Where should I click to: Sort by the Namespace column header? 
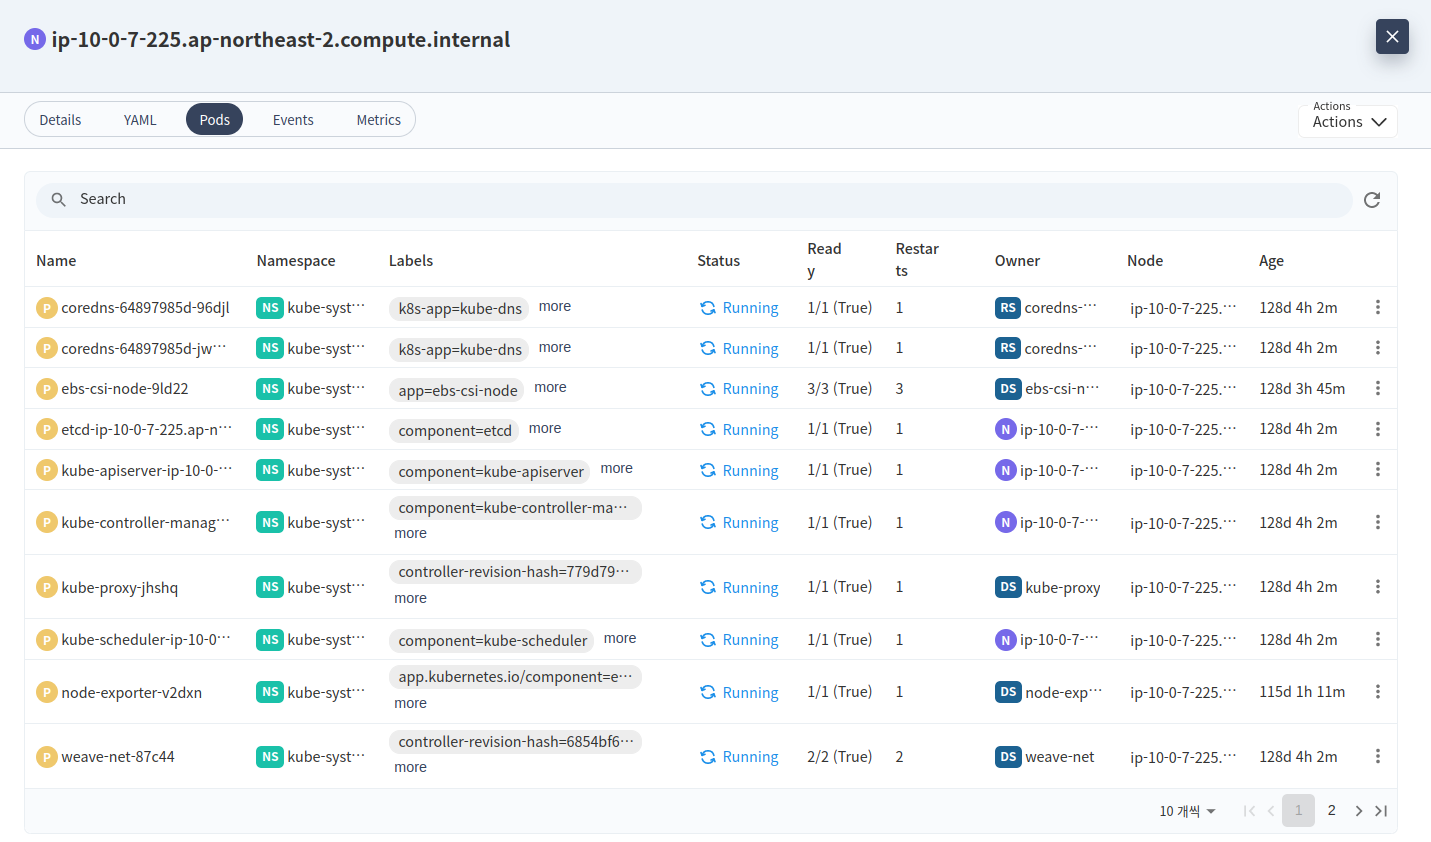[x=296, y=261]
